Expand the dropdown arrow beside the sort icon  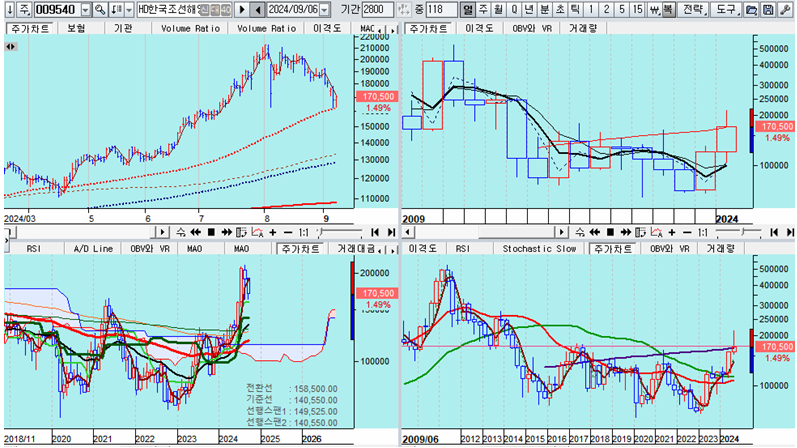point(129,9)
